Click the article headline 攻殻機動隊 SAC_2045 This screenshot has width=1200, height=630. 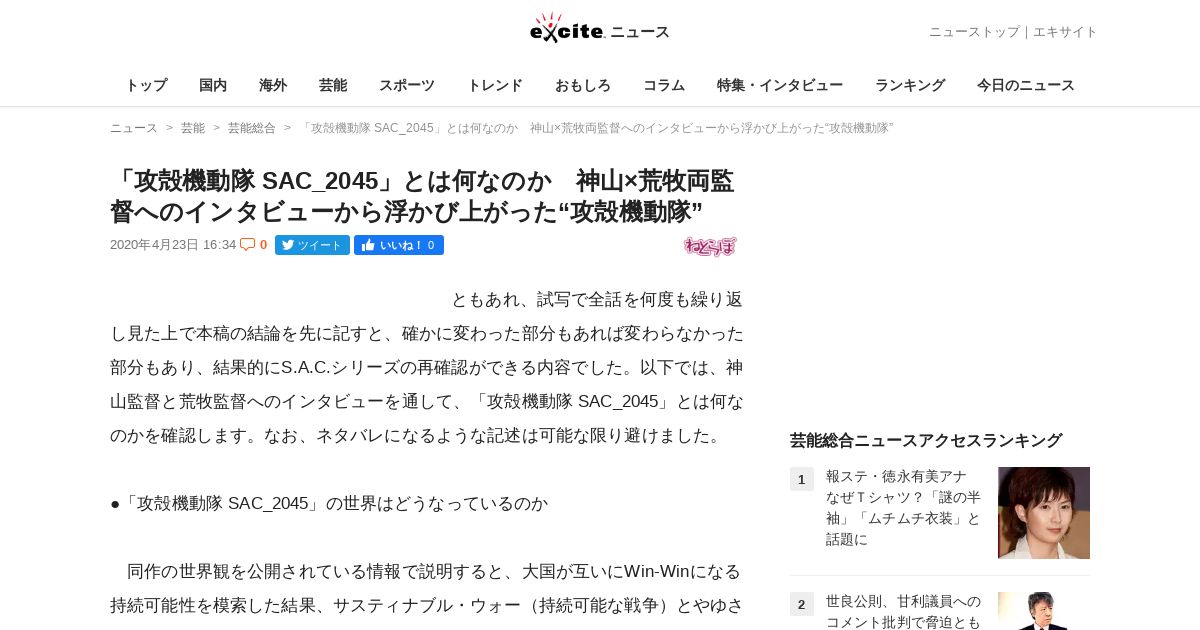coord(422,196)
